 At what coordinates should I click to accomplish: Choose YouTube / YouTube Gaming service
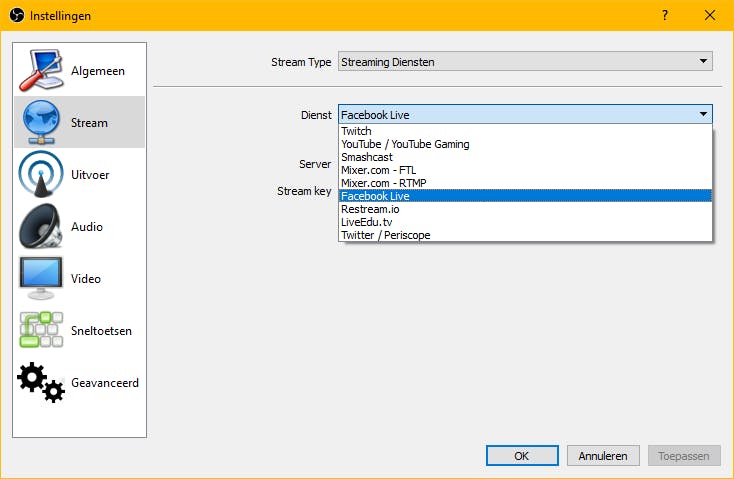coord(525,144)
